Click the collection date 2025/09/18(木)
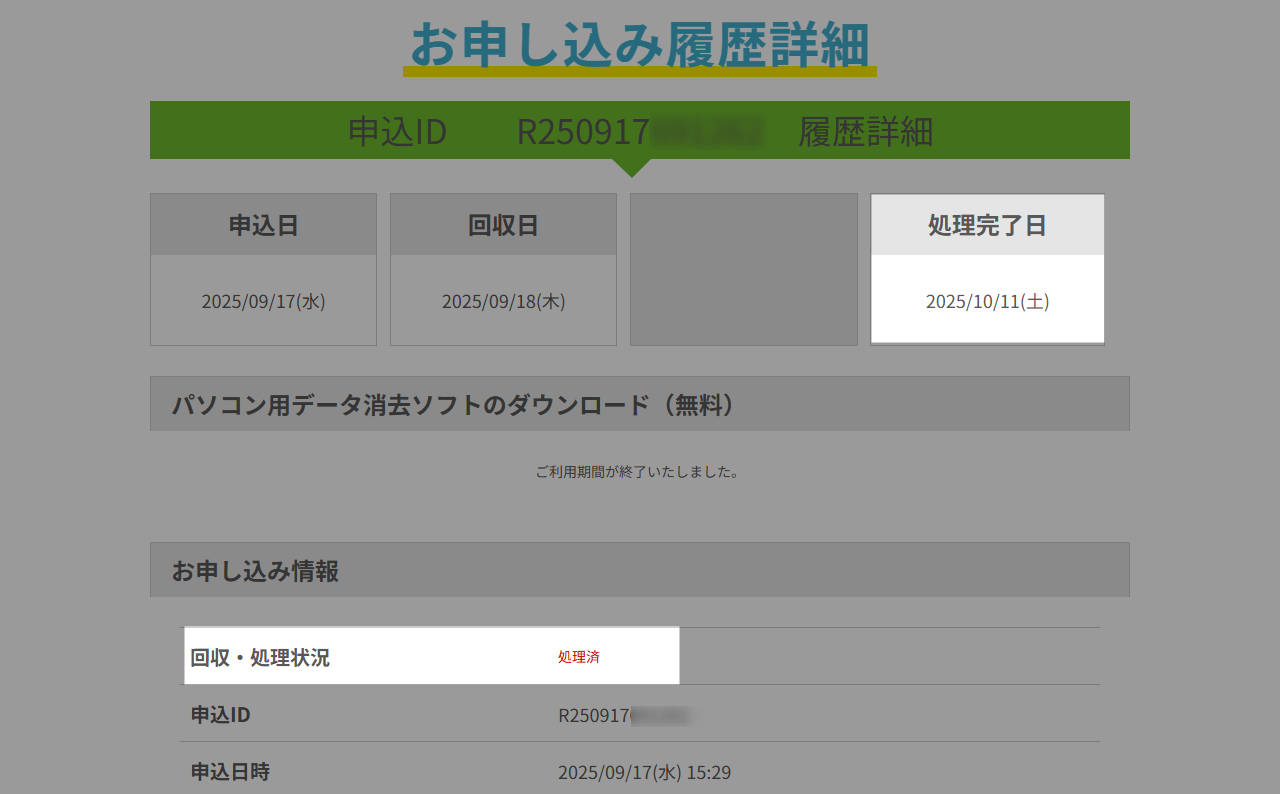The width and height of the screenshot is (1280, 794). (503, 301)
